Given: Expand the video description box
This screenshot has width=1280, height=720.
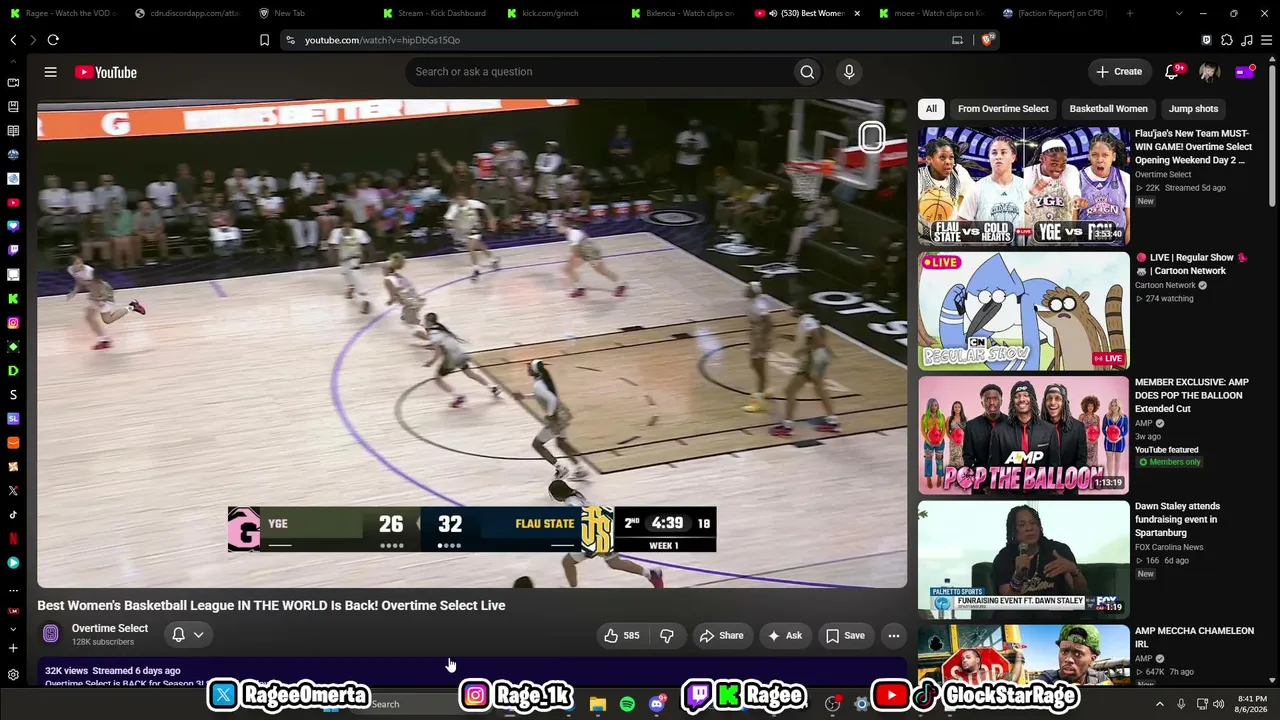Looking at the screenshot, I should pyautogui.click(x=472, y=673).
